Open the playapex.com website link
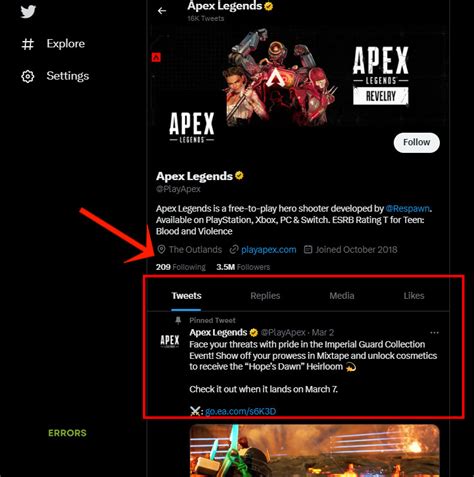 (x=269, y=250)
